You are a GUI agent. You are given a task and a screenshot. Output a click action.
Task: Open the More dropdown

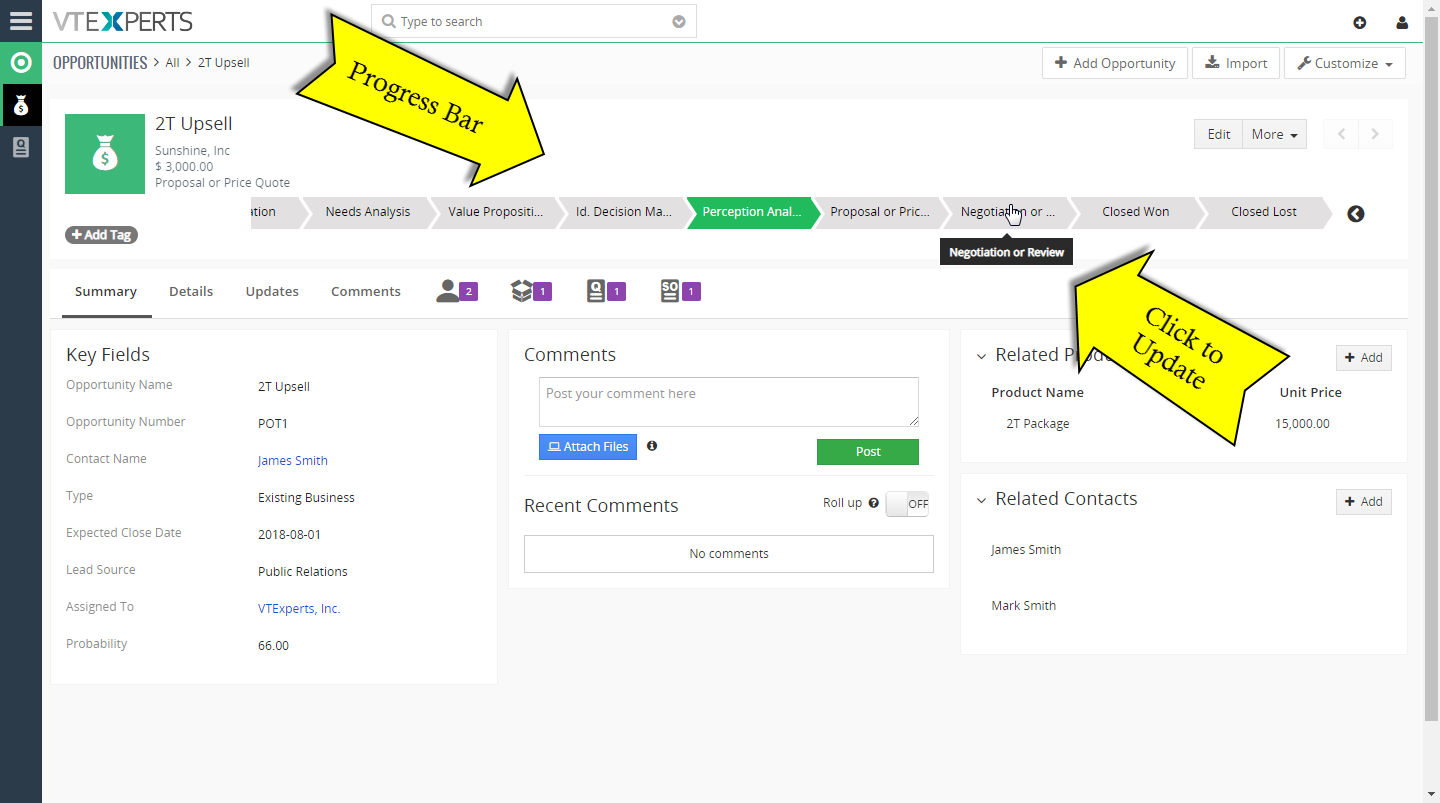1274,134
